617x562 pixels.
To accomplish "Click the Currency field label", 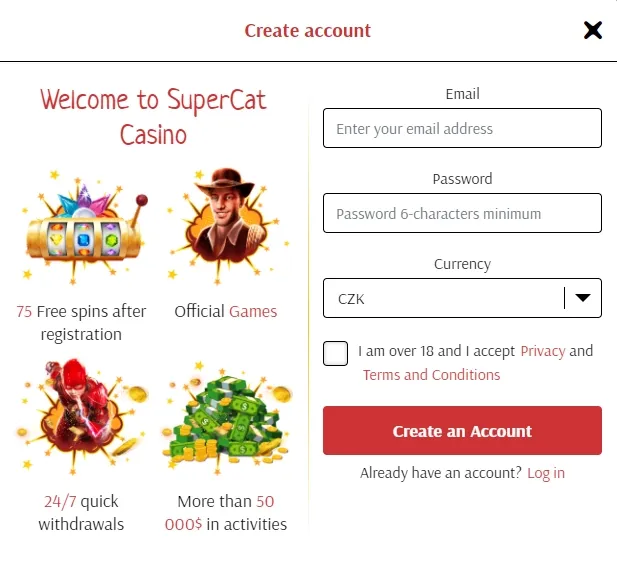I will (462, 264).
